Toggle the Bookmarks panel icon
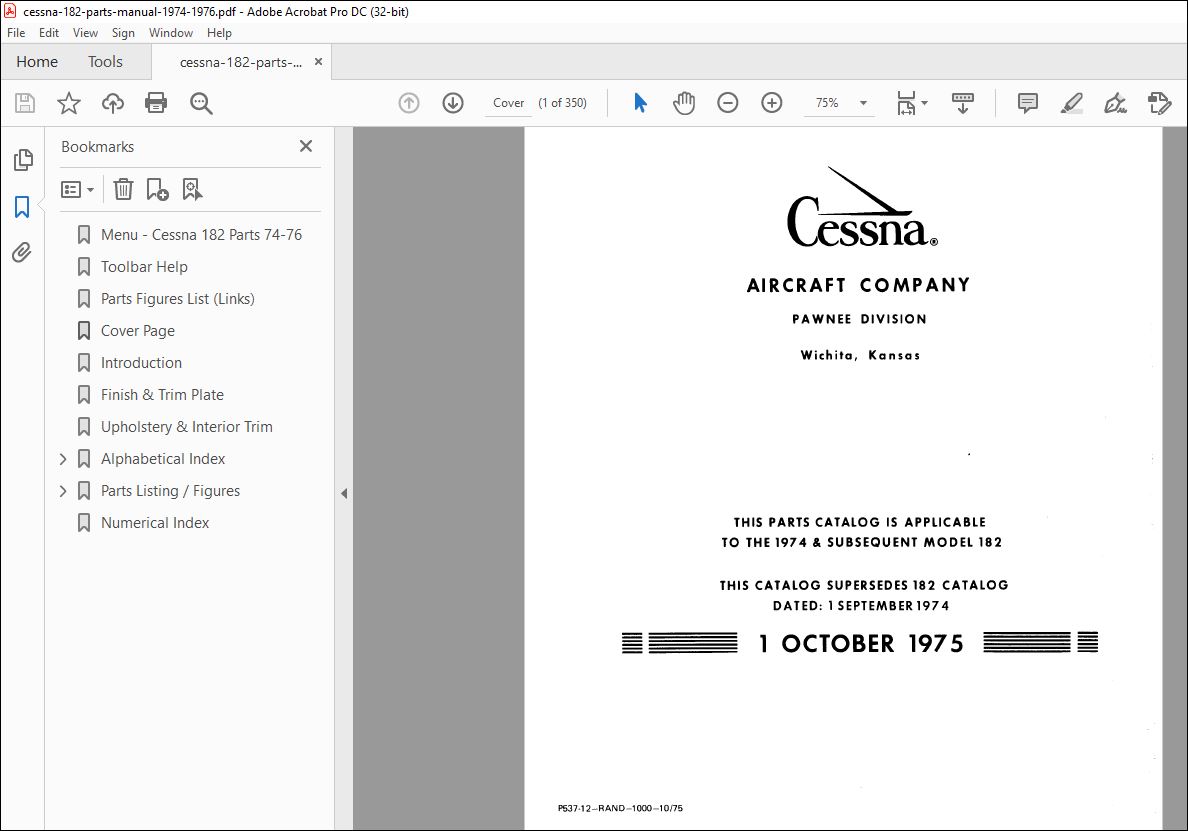 click(x=22, y=207)
